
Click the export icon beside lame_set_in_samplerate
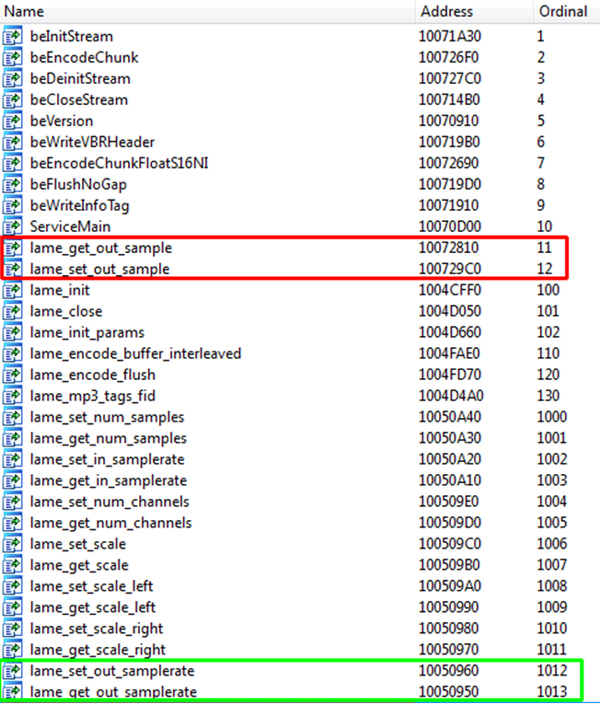click(x=13, y=459)
